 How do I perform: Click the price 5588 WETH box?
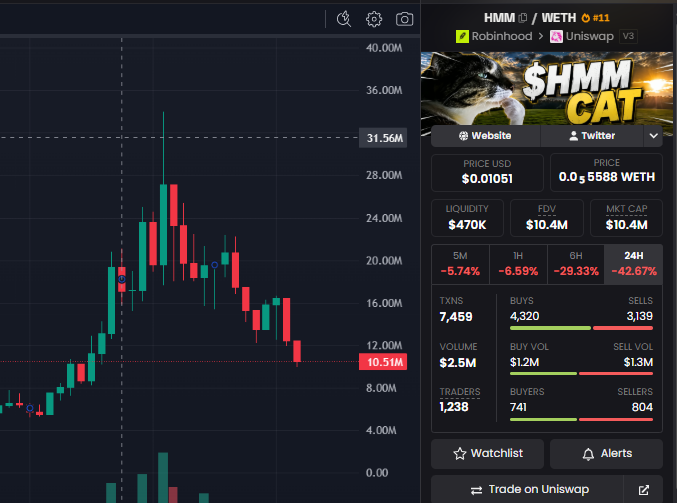coord(606,173)
